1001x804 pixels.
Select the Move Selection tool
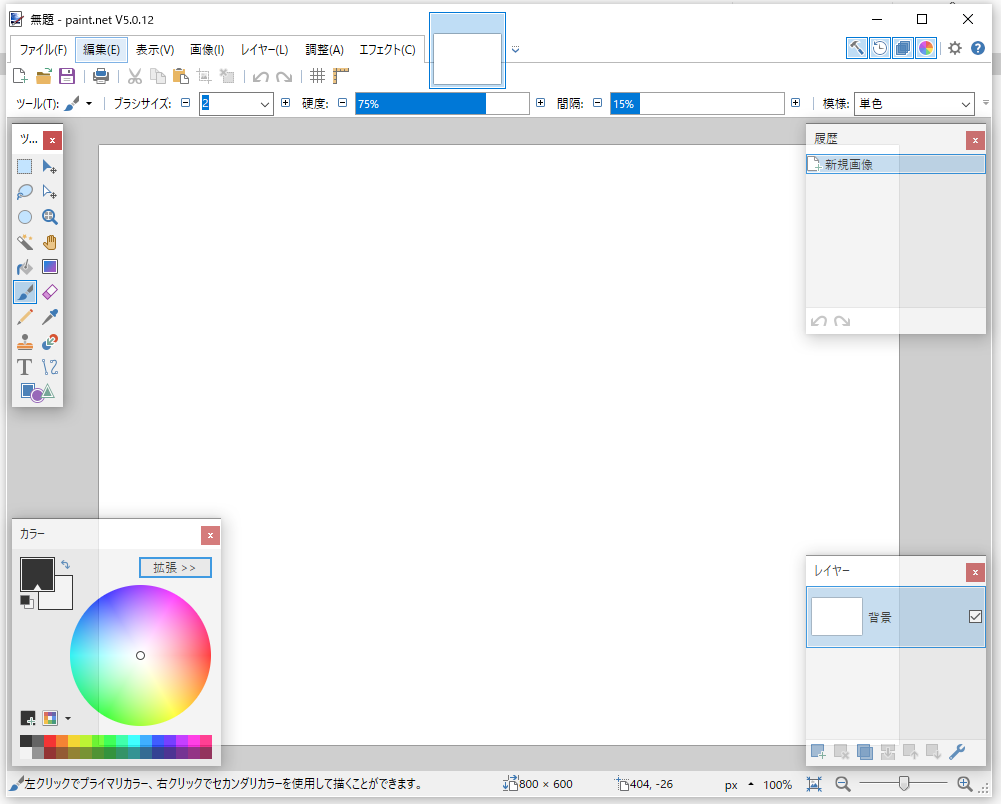click(49, 192)
